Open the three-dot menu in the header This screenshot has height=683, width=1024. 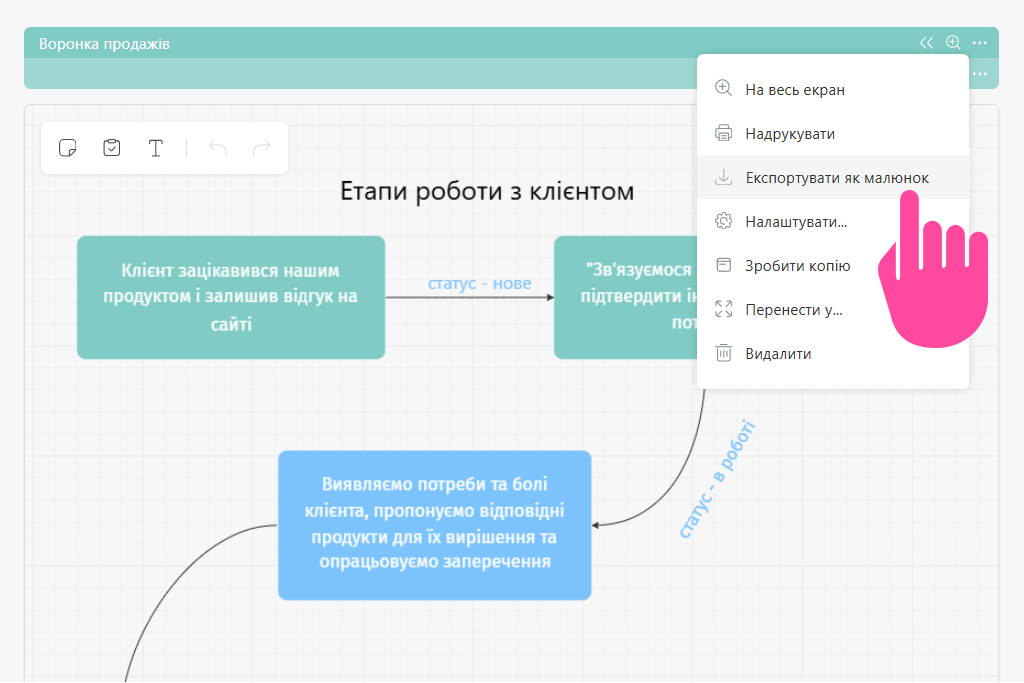tap(980, 43)
